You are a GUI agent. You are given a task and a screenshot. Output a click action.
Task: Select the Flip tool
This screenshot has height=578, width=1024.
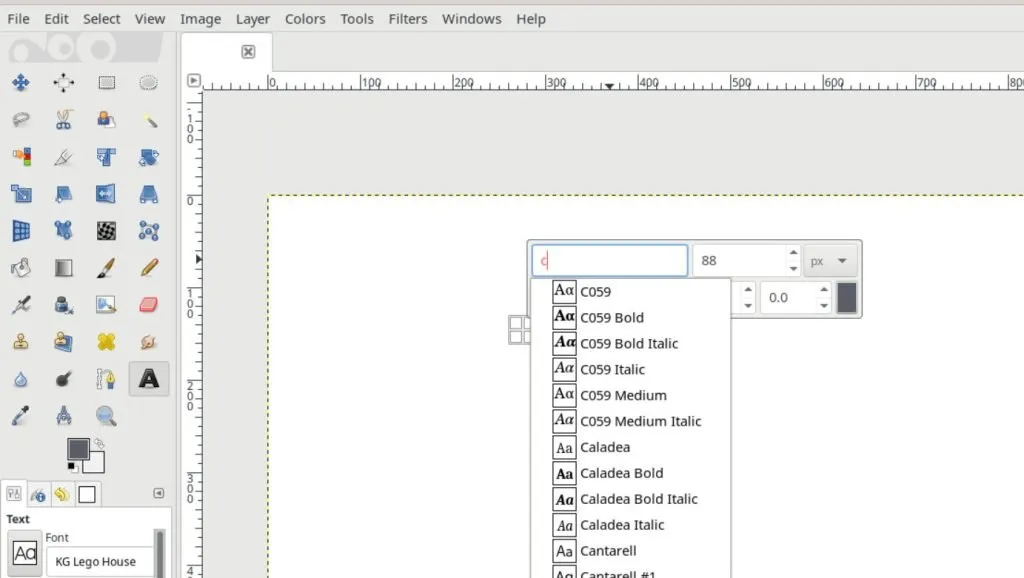(x=106, y=194)
